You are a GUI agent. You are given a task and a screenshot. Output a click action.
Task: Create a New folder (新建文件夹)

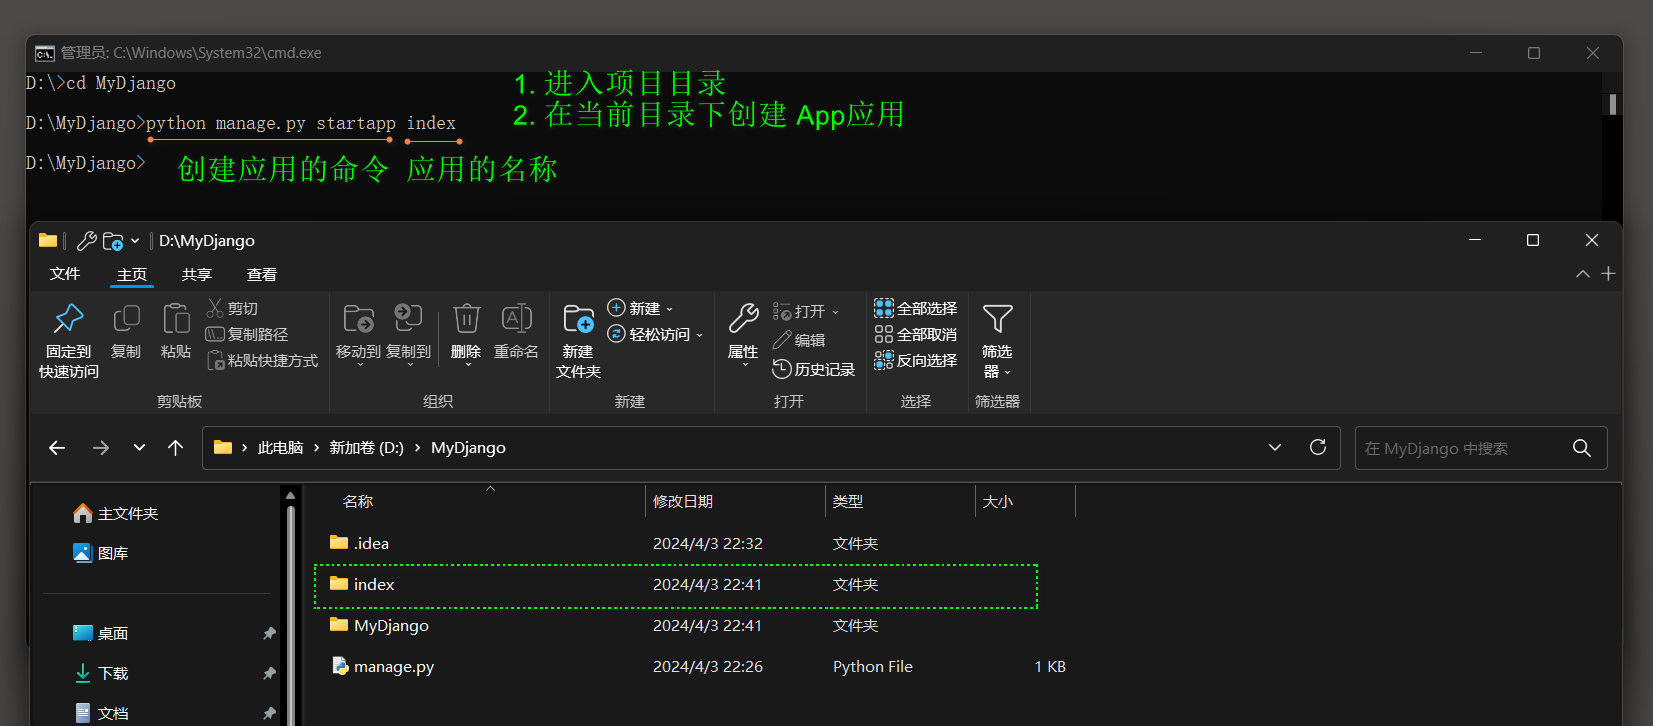click(x=579, y=341)
